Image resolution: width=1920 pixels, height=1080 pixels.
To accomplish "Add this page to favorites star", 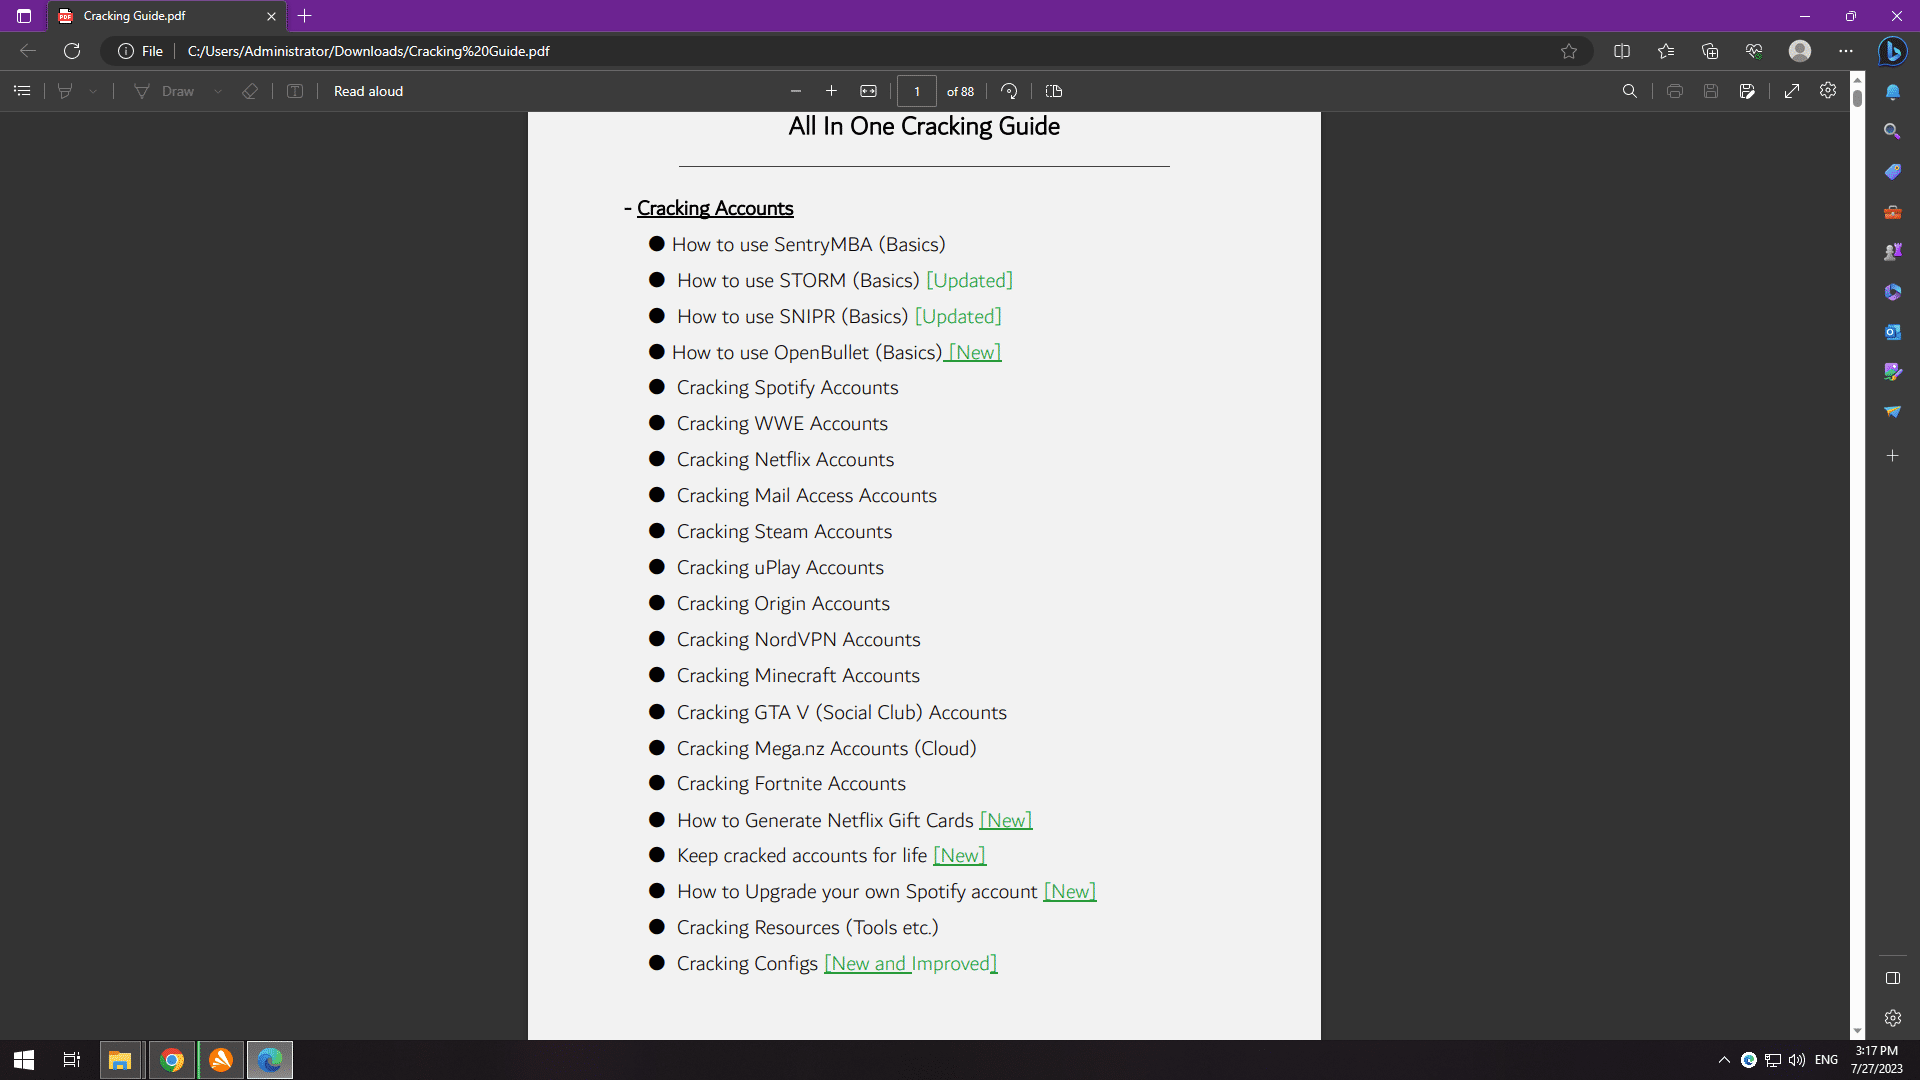I will [1569, 51].
